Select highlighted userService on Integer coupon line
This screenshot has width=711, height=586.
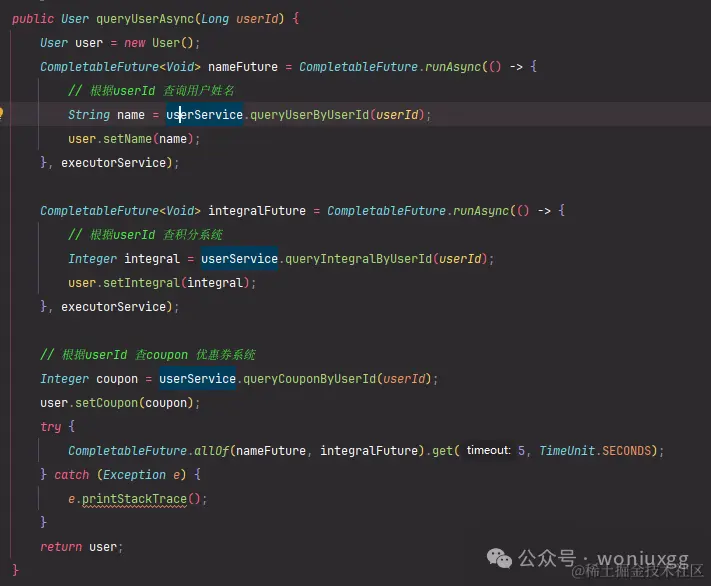pos(197,378)
